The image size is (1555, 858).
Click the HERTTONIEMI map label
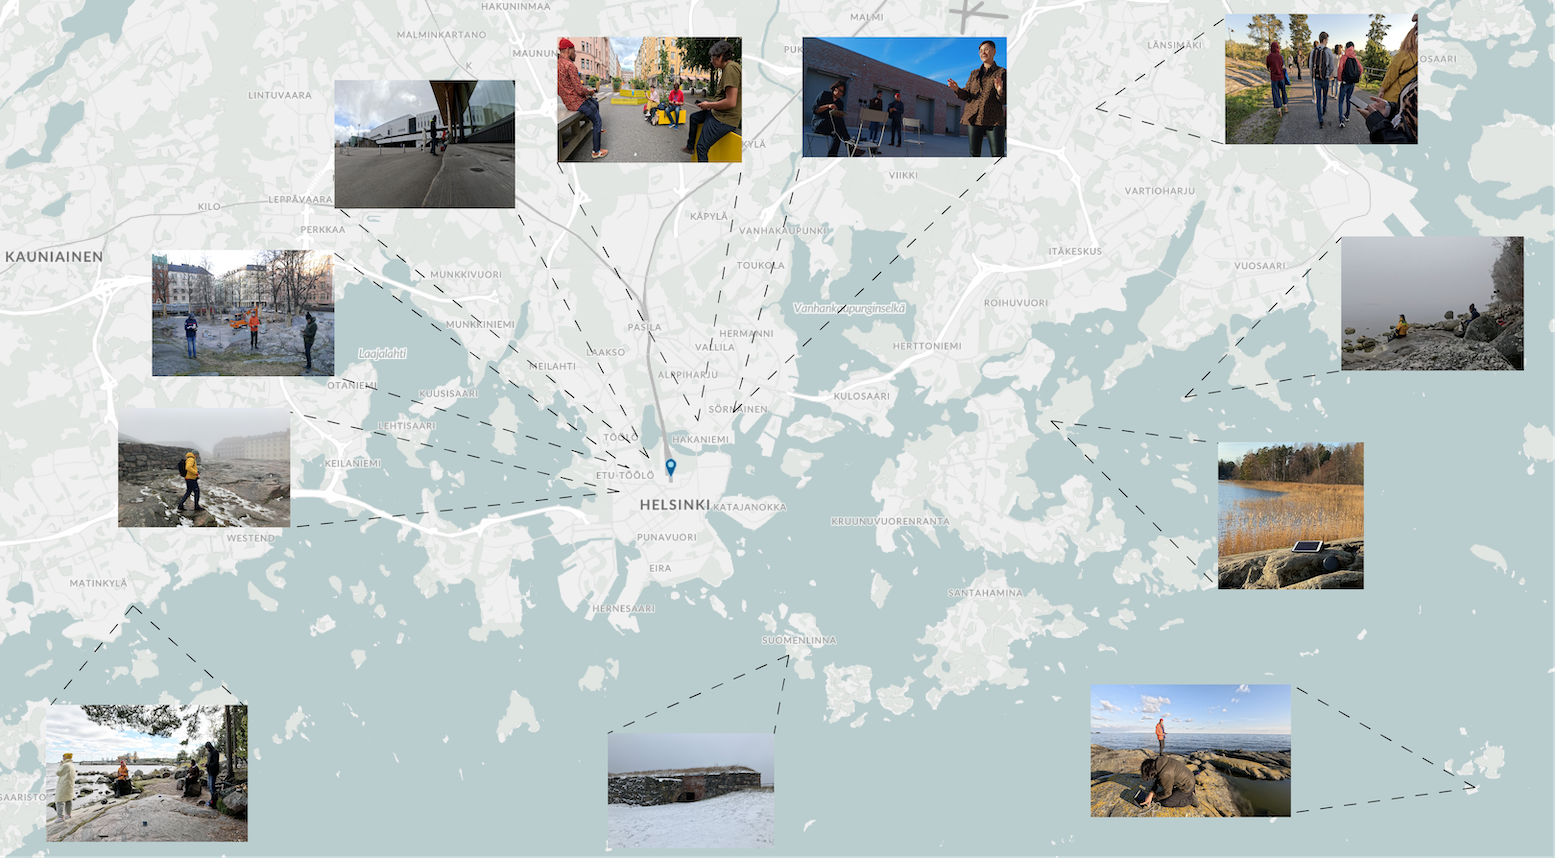927,346
